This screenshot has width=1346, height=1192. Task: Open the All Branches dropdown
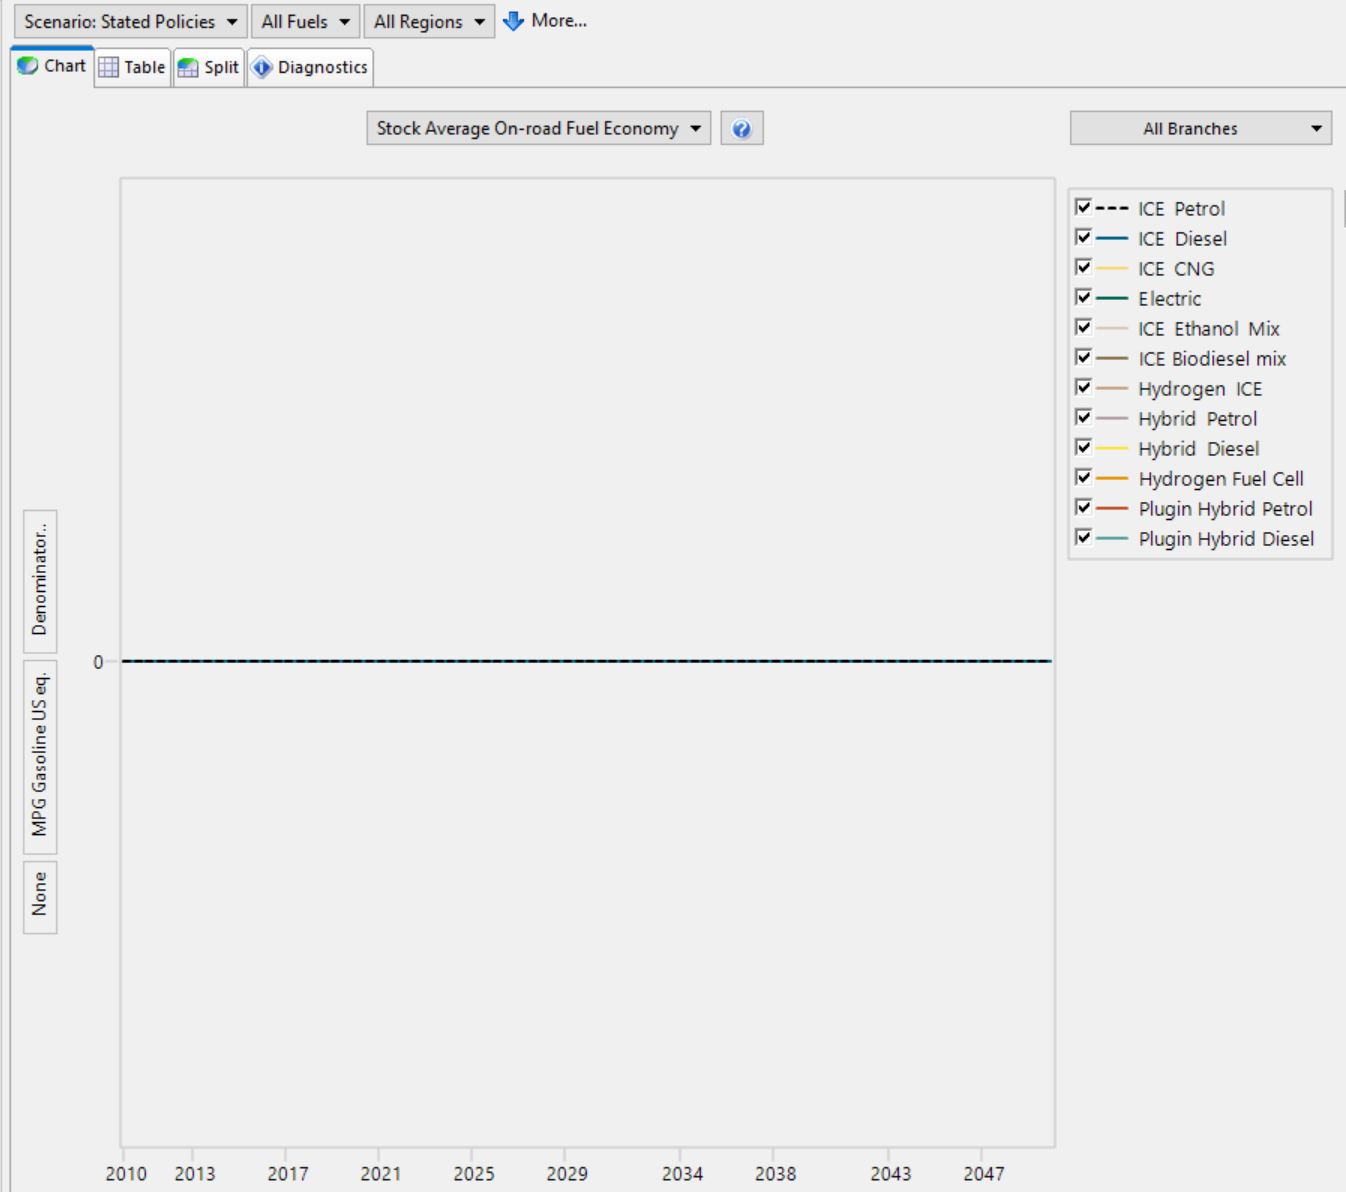coord(1200,129)
